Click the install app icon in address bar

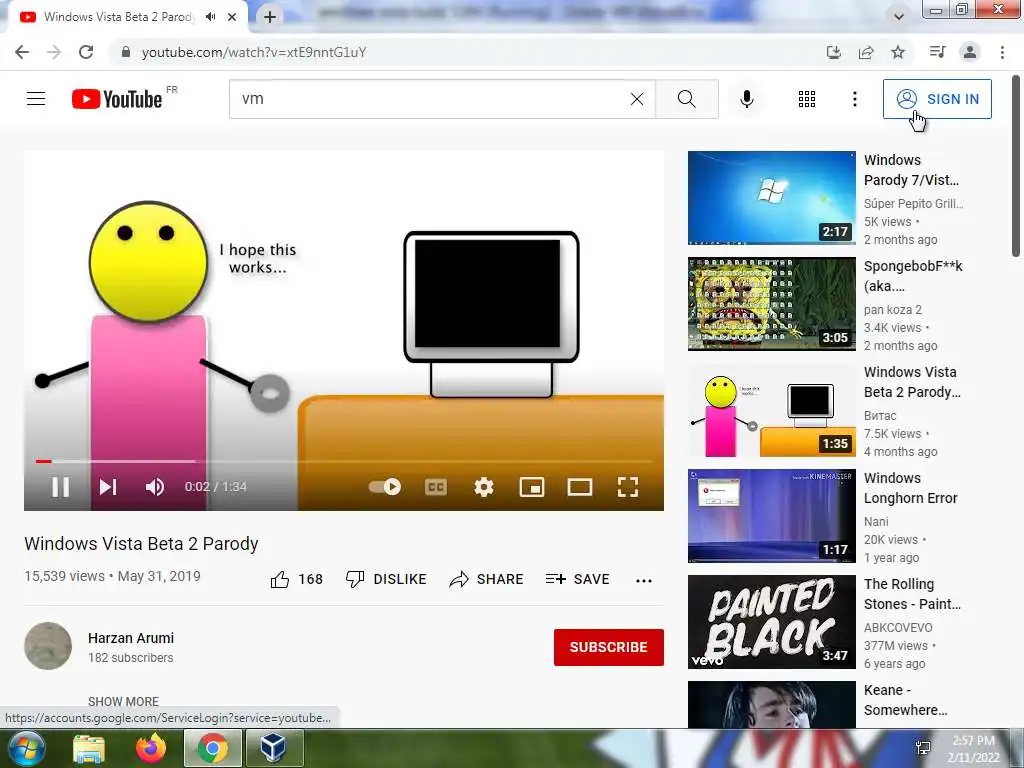(833, 52)
